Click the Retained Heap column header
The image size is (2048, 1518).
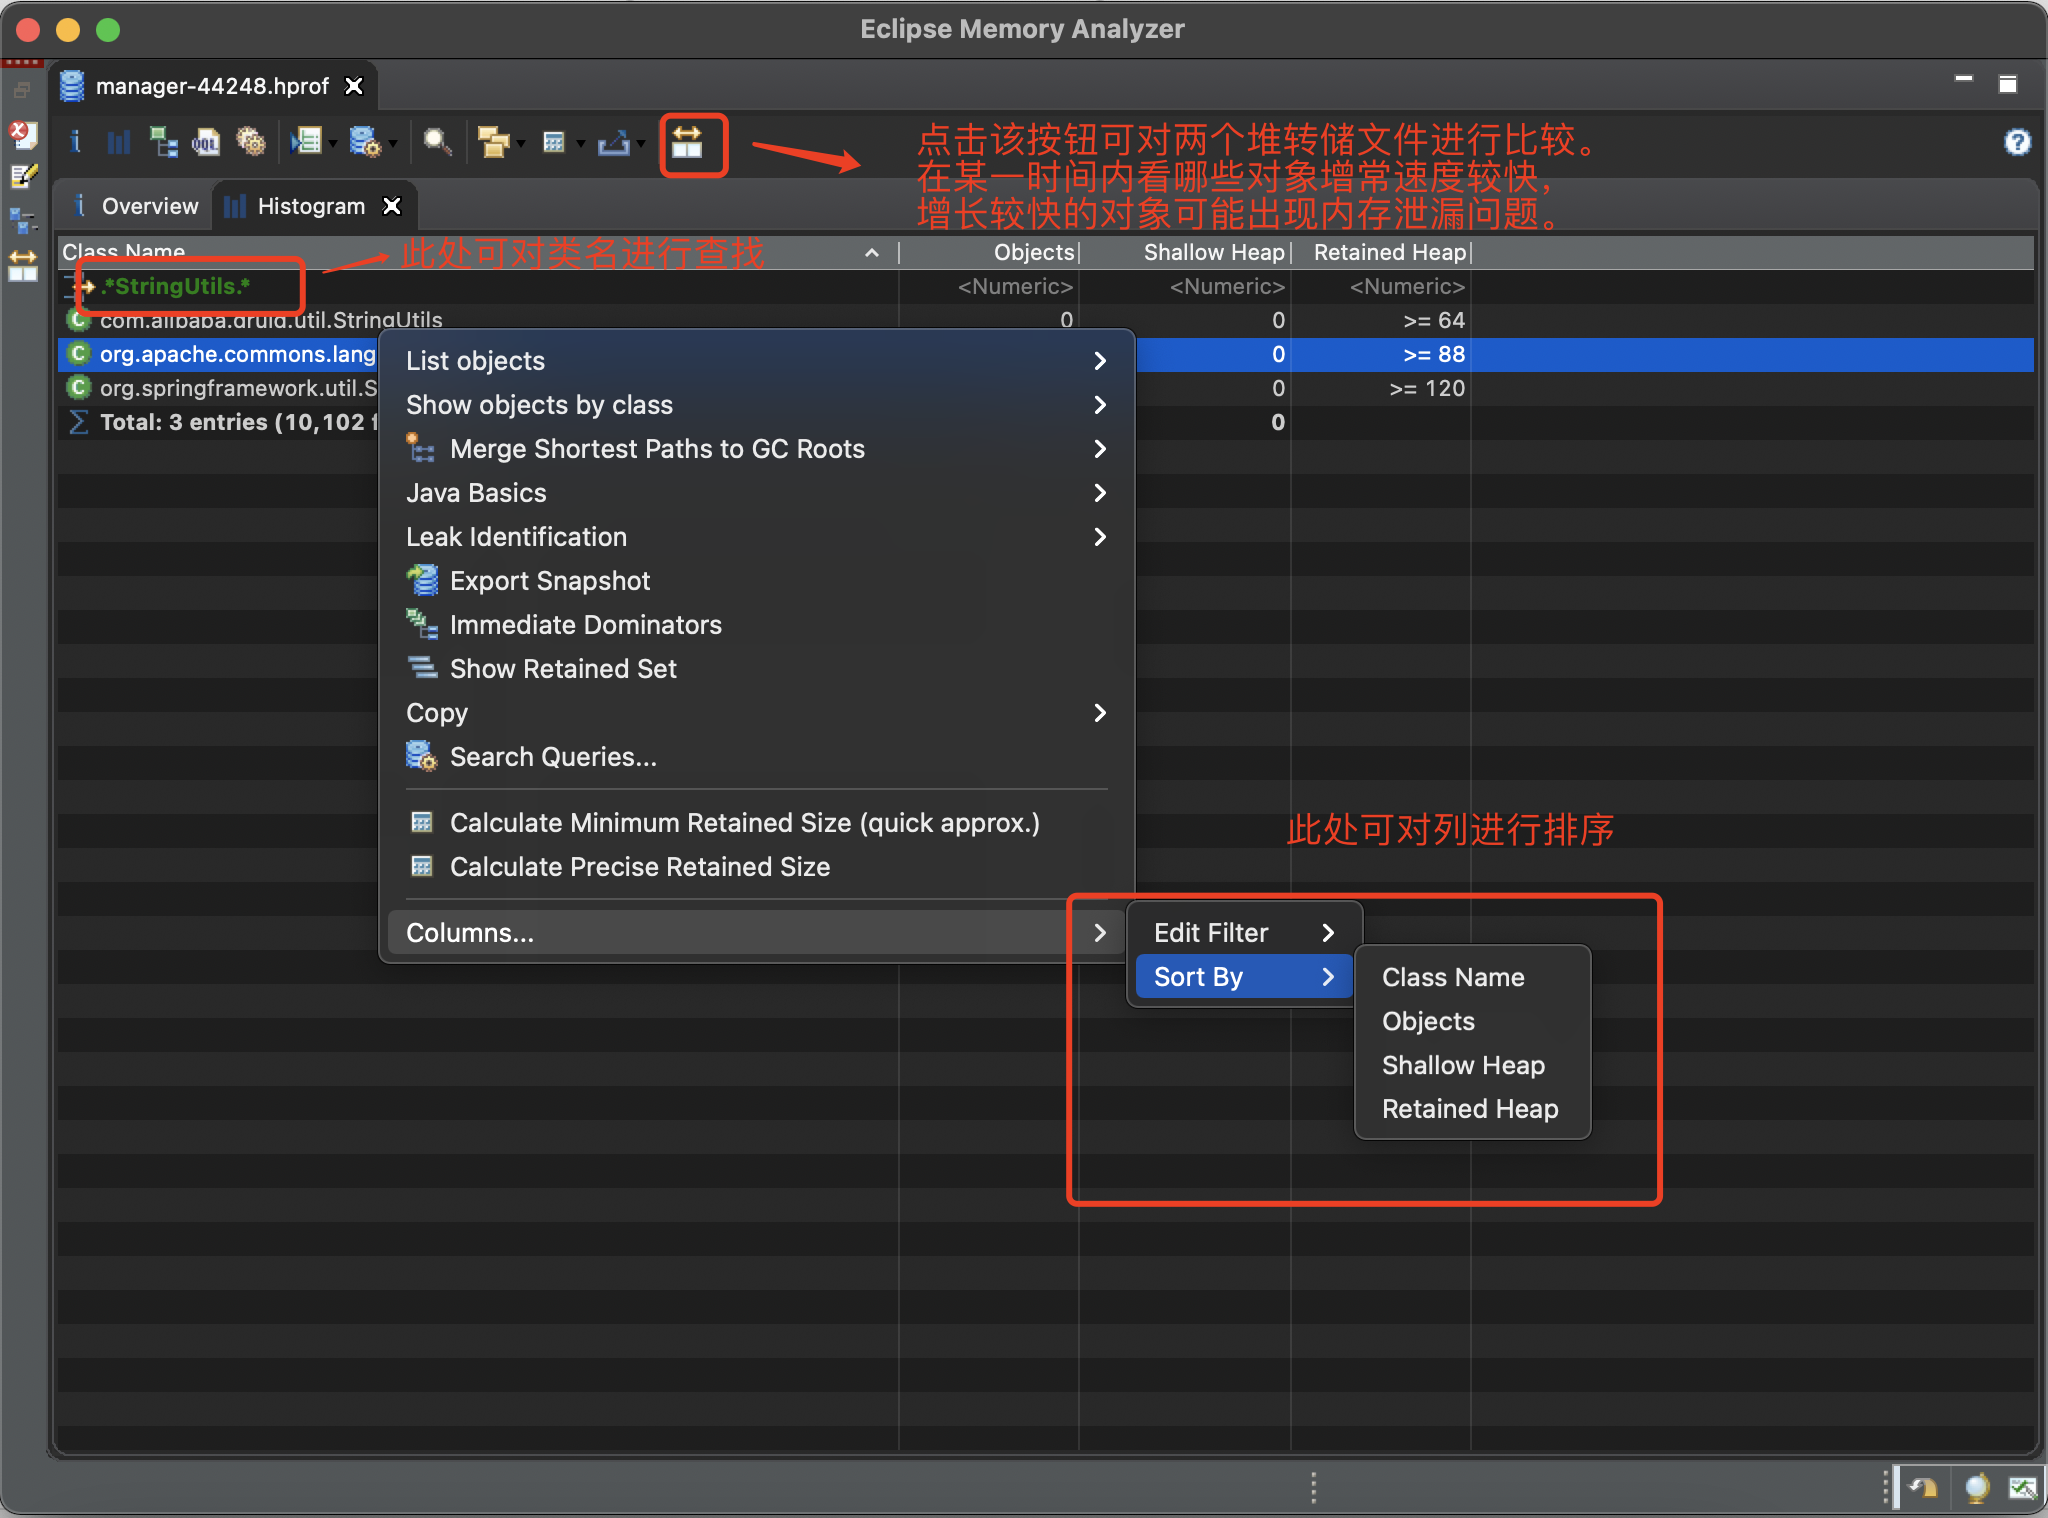click(x=1381, y=252)
